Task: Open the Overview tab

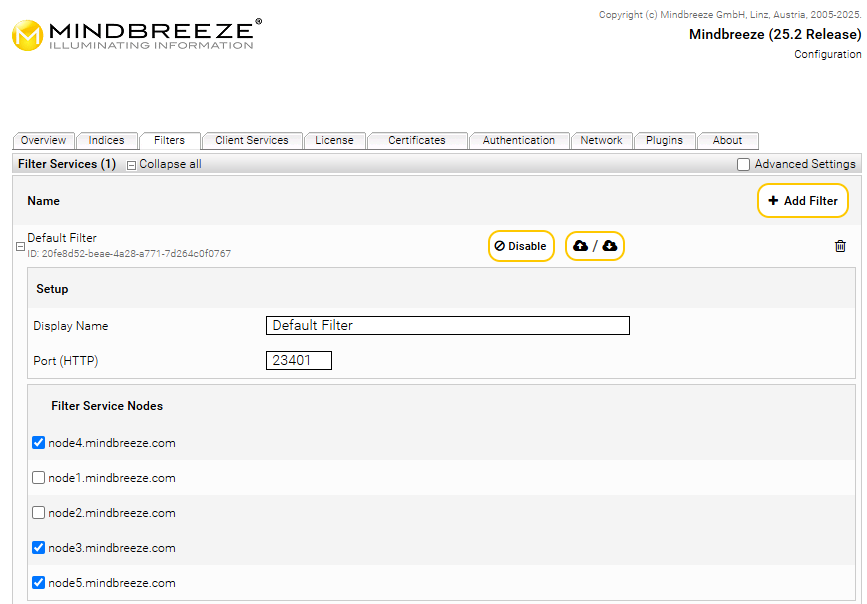Action: (43, 140)
